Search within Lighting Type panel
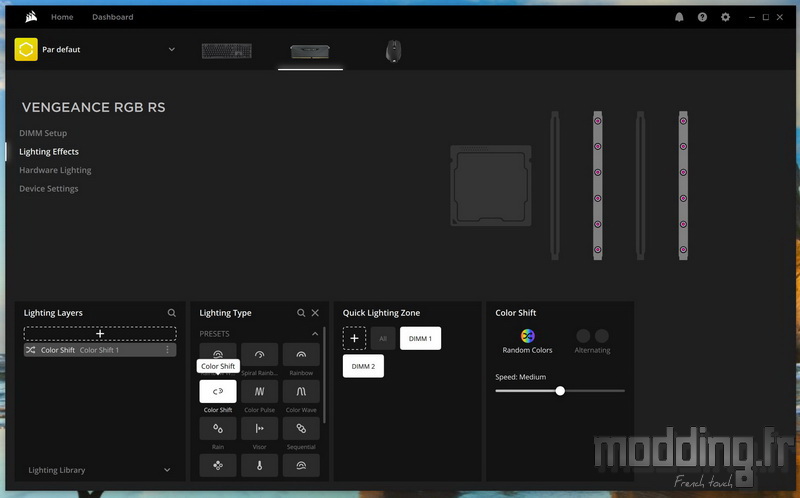800x498 pixels. (x=301, y=313)
